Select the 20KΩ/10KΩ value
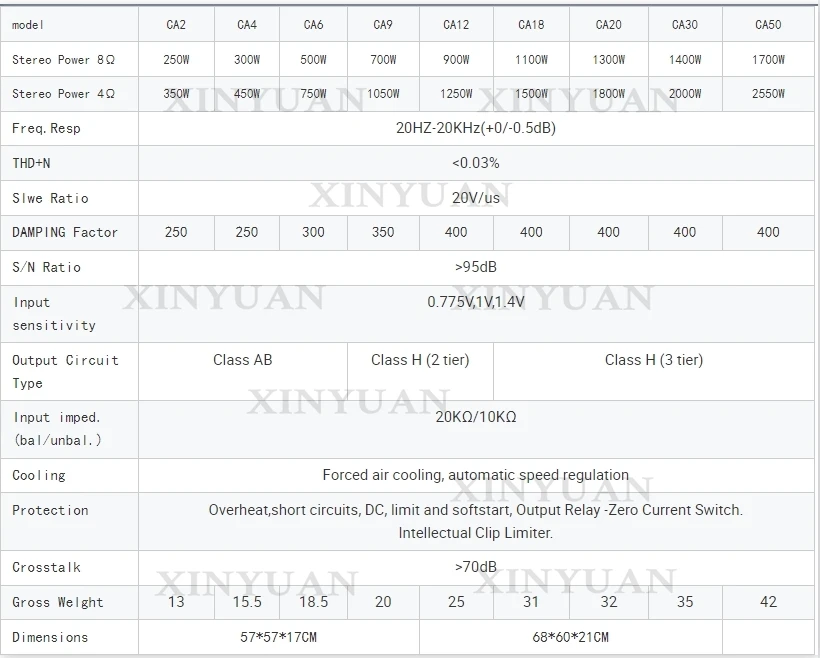Screen dimensions: 820x658 click(475, 417)
